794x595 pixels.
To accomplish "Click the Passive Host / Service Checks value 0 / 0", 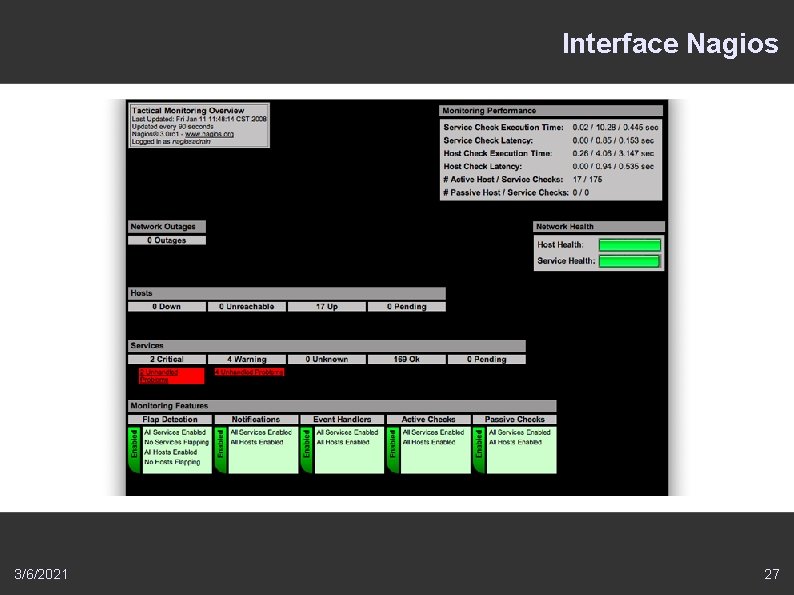I will point(581,192).
